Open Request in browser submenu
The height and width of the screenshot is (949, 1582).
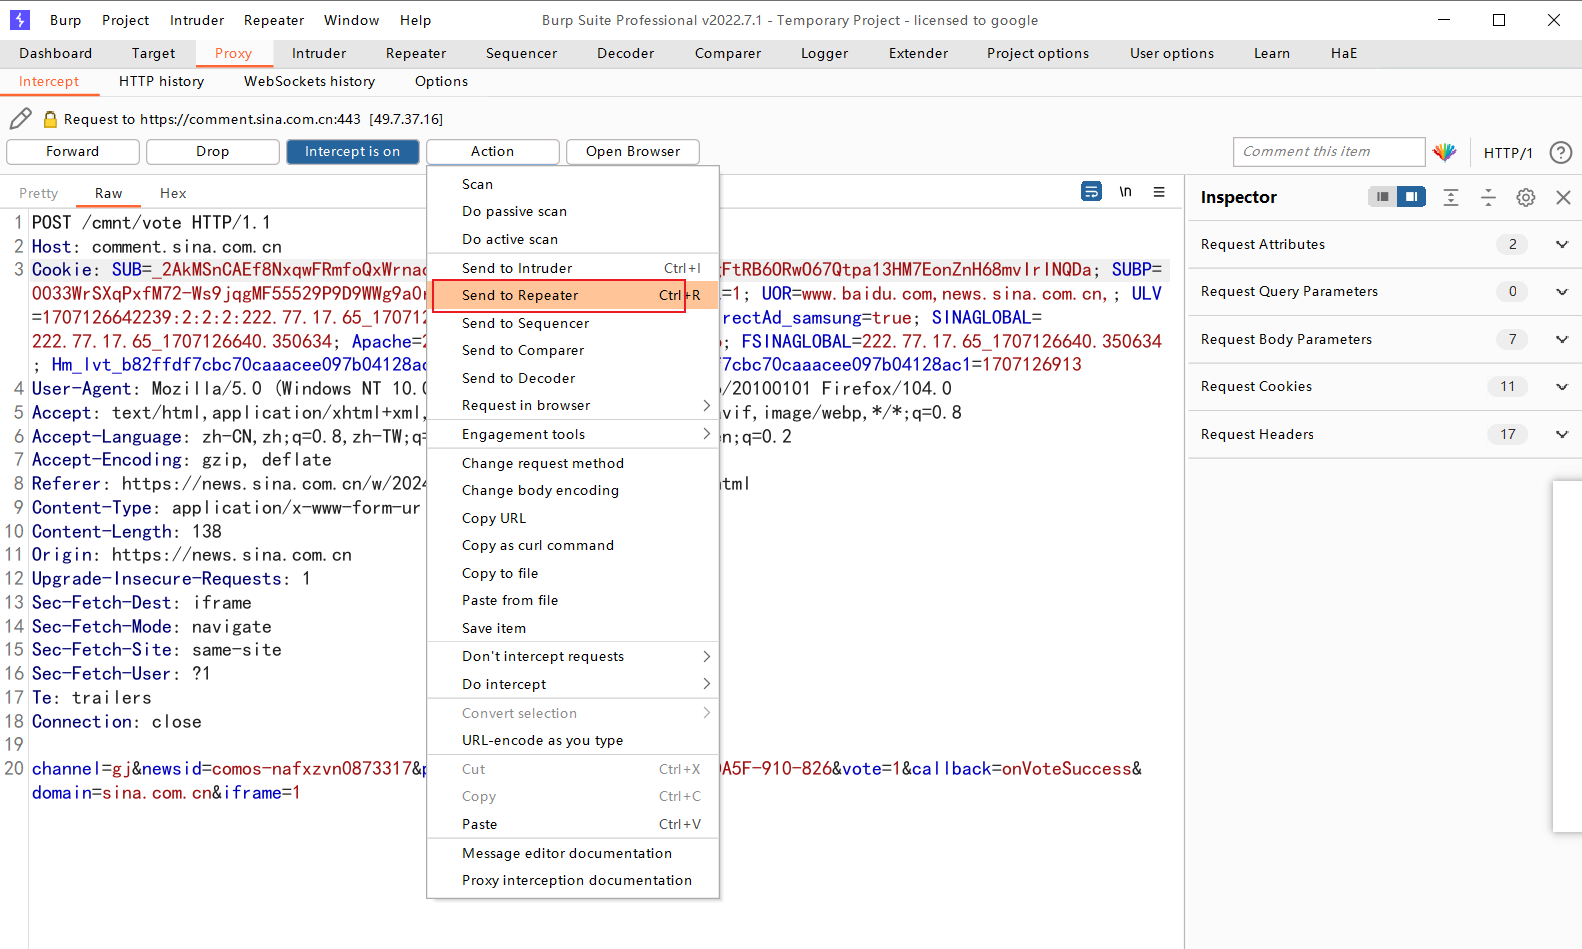[573, 406]
